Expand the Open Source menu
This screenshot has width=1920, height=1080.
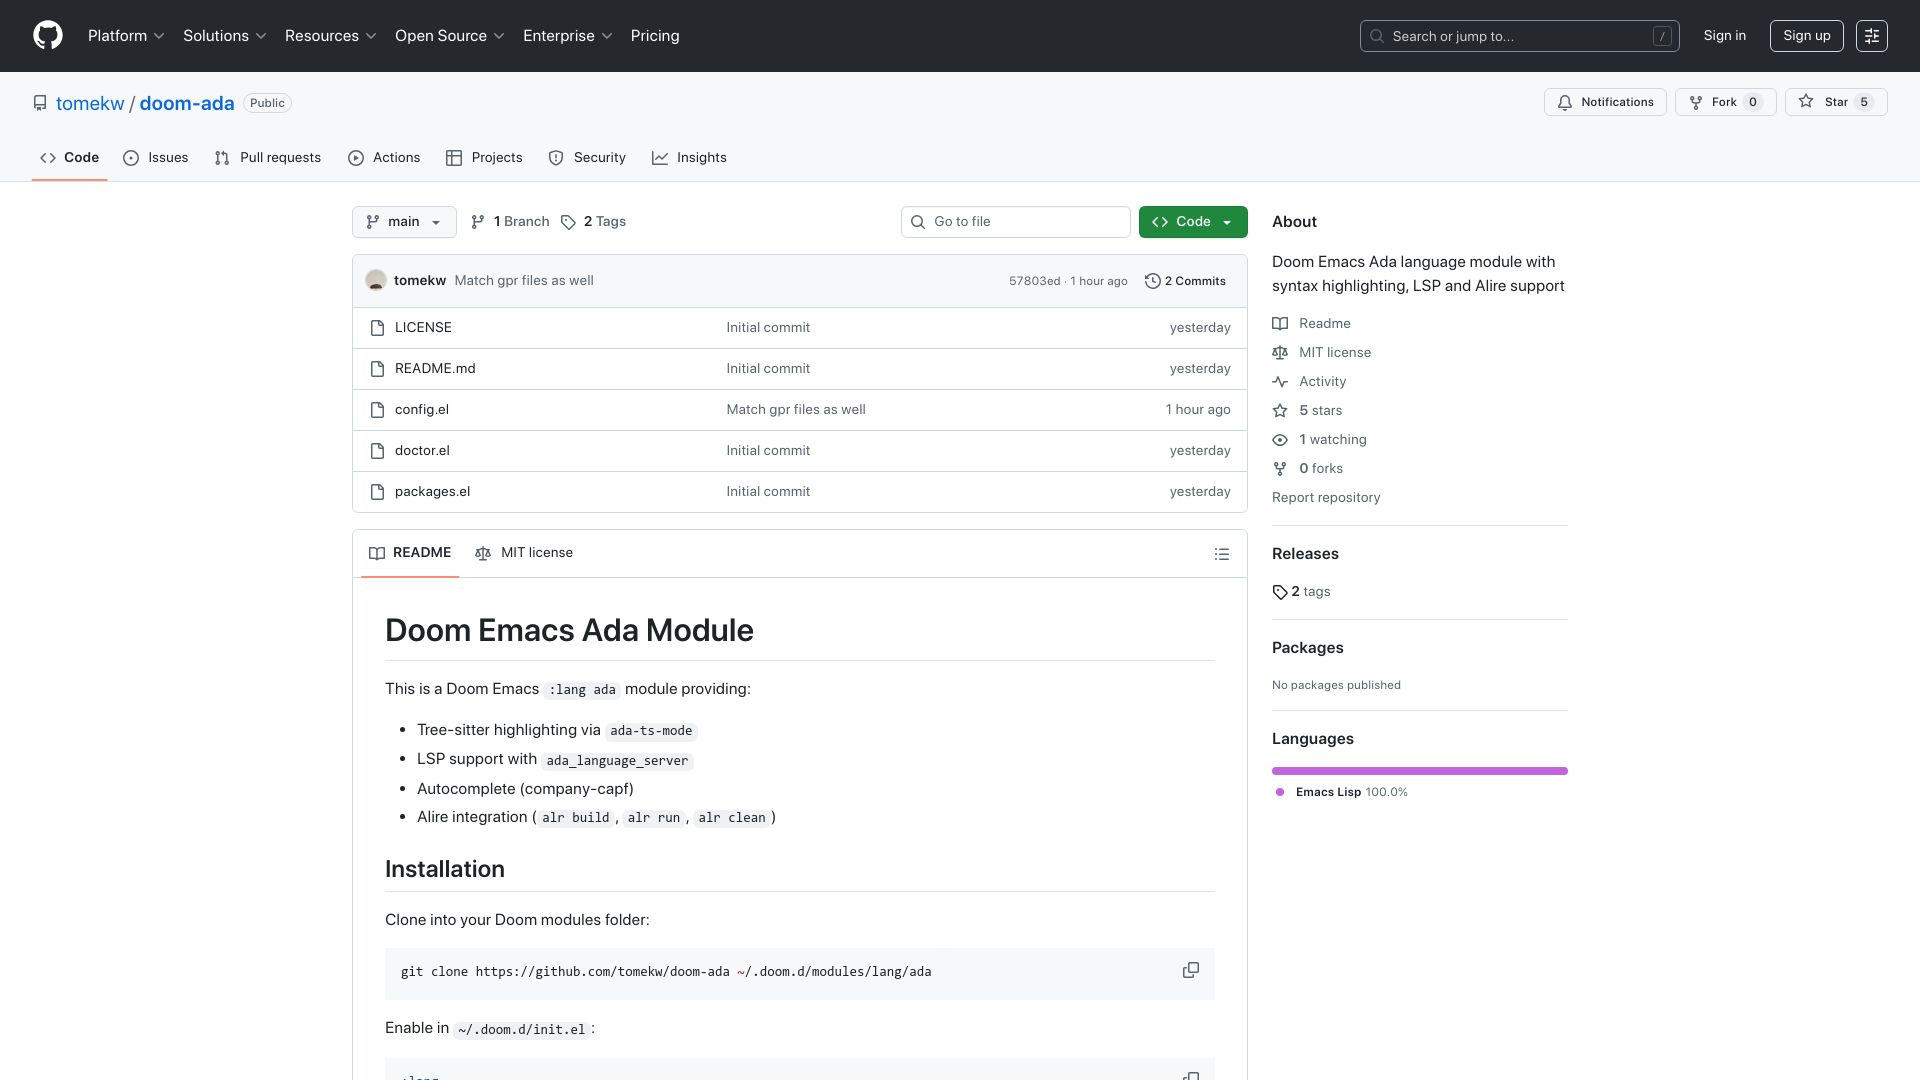(450, 36)
